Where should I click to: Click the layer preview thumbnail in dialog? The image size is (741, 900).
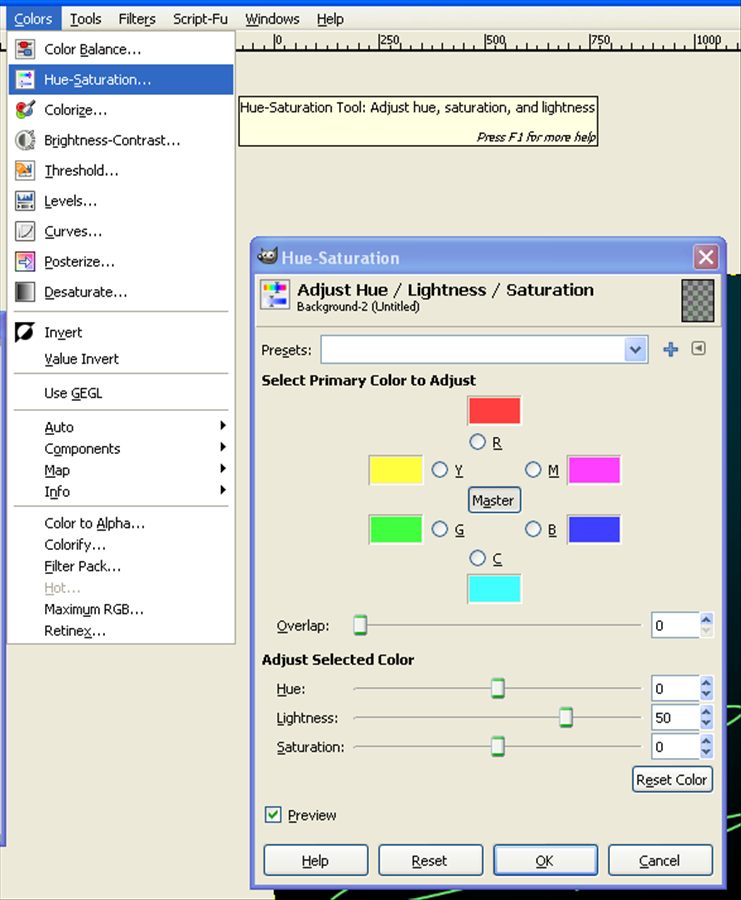click(698, 300)
